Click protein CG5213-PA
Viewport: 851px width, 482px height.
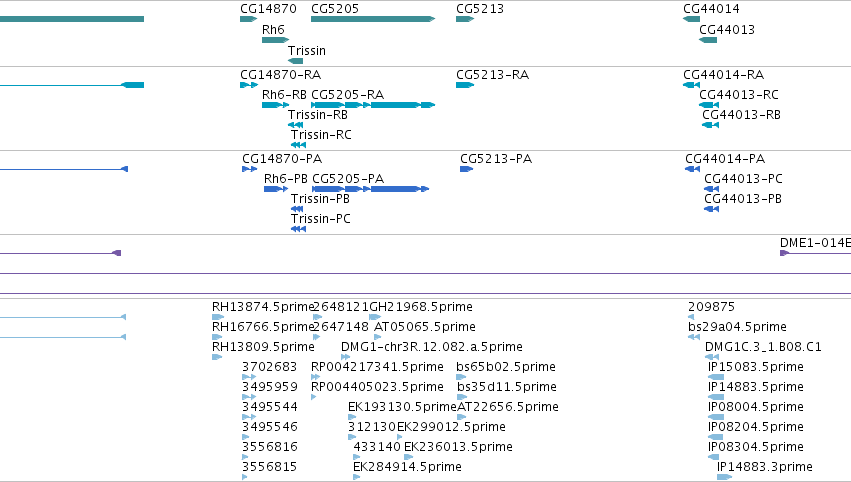496,159
